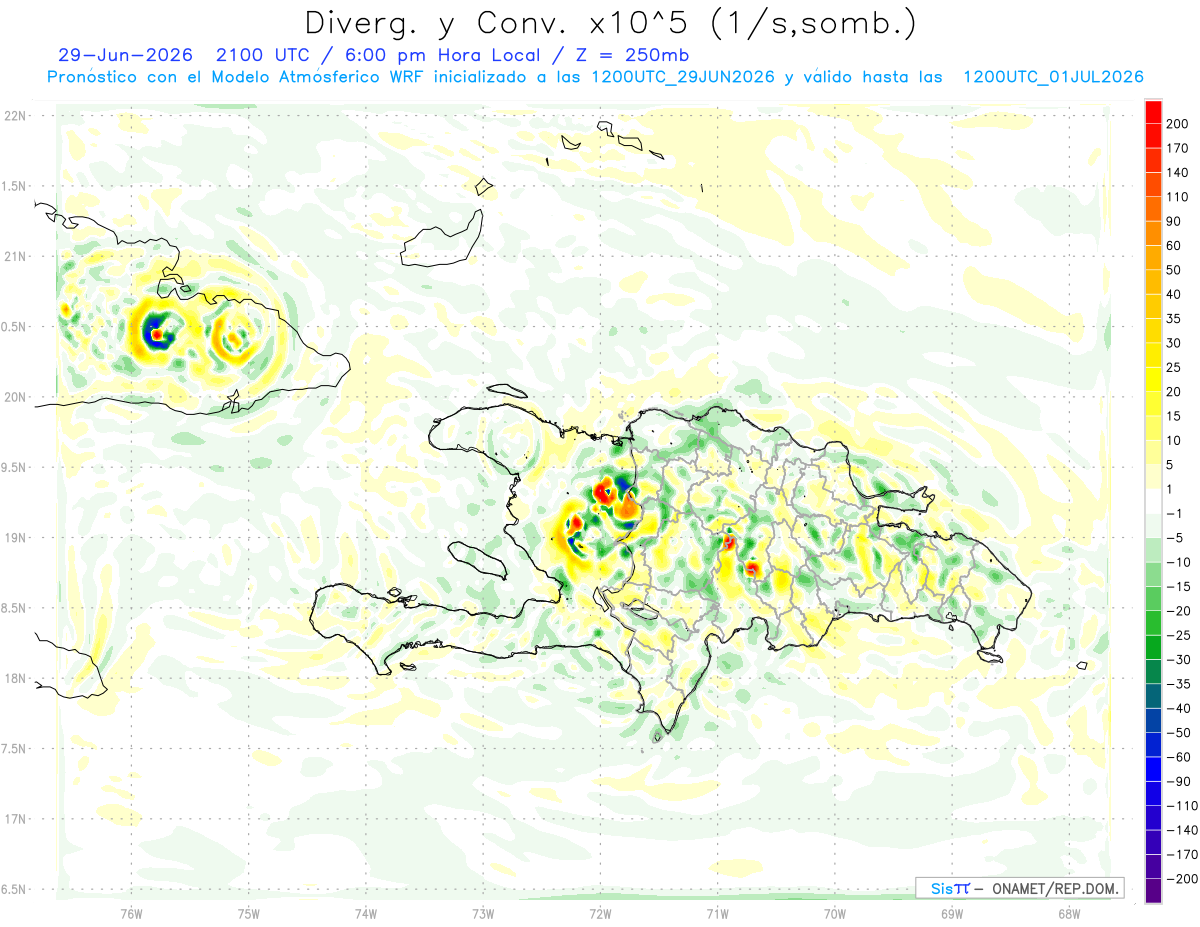Click the latitude label '8.5N'
1200x927 pixels.
coord(14,608)
